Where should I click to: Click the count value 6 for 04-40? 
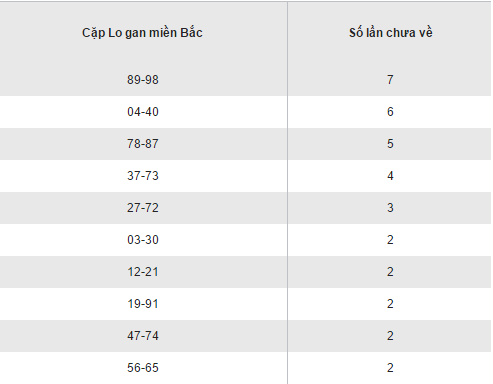(x=390, y=112)
